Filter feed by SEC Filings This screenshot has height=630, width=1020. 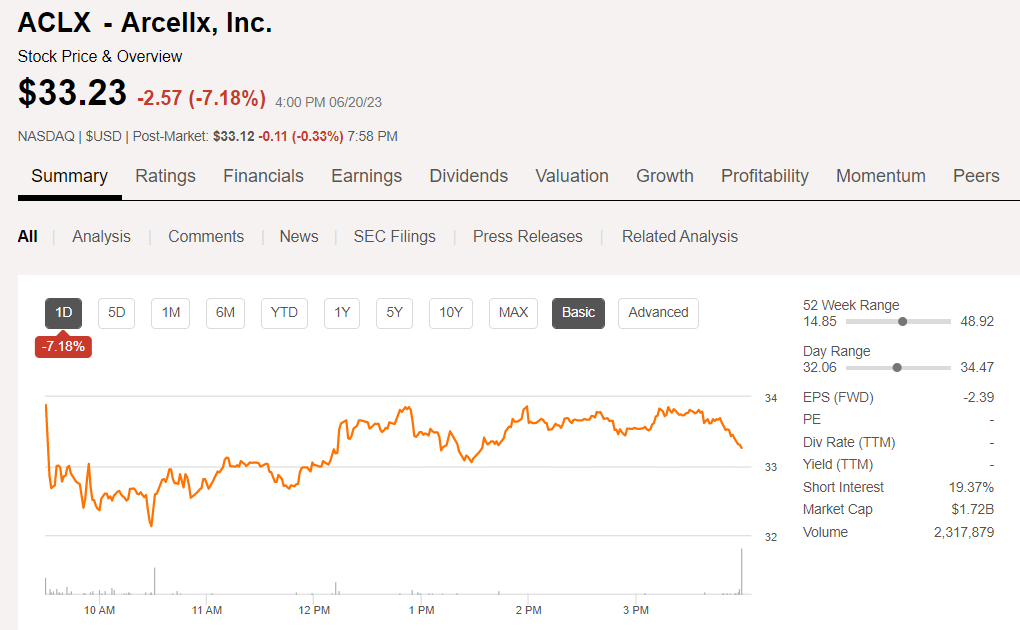394,237
